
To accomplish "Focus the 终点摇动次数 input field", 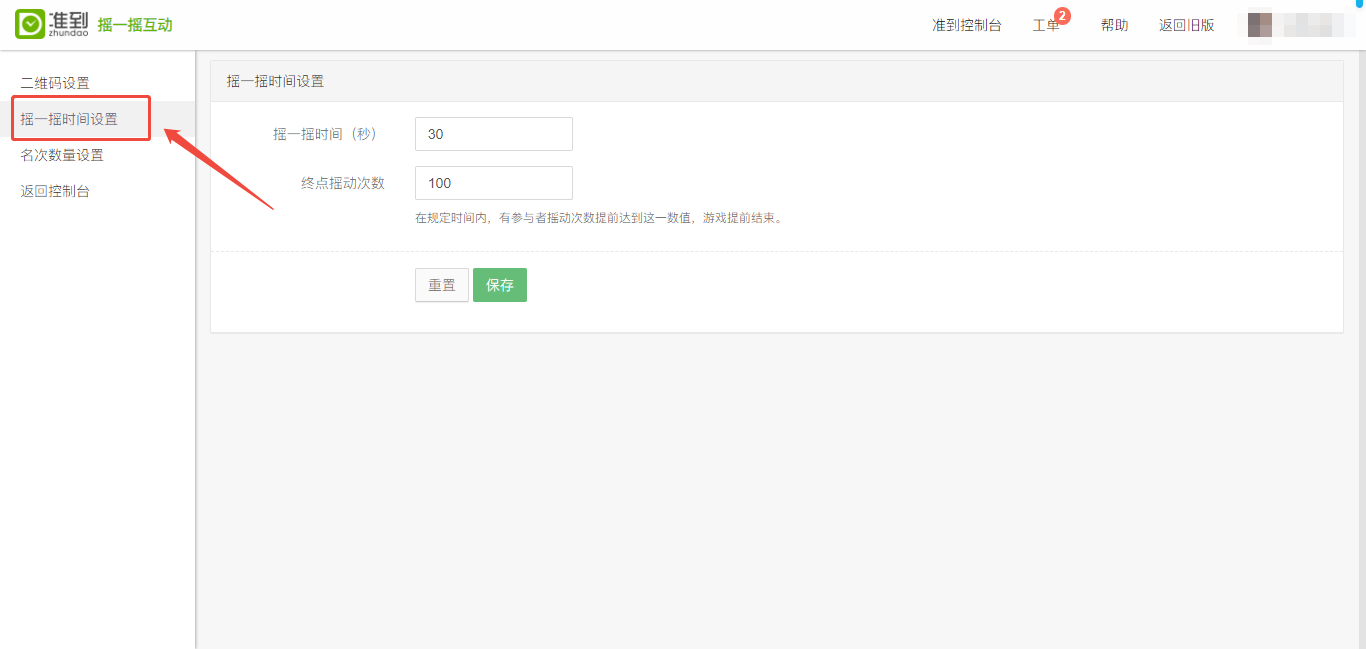I will coord(493,183).
